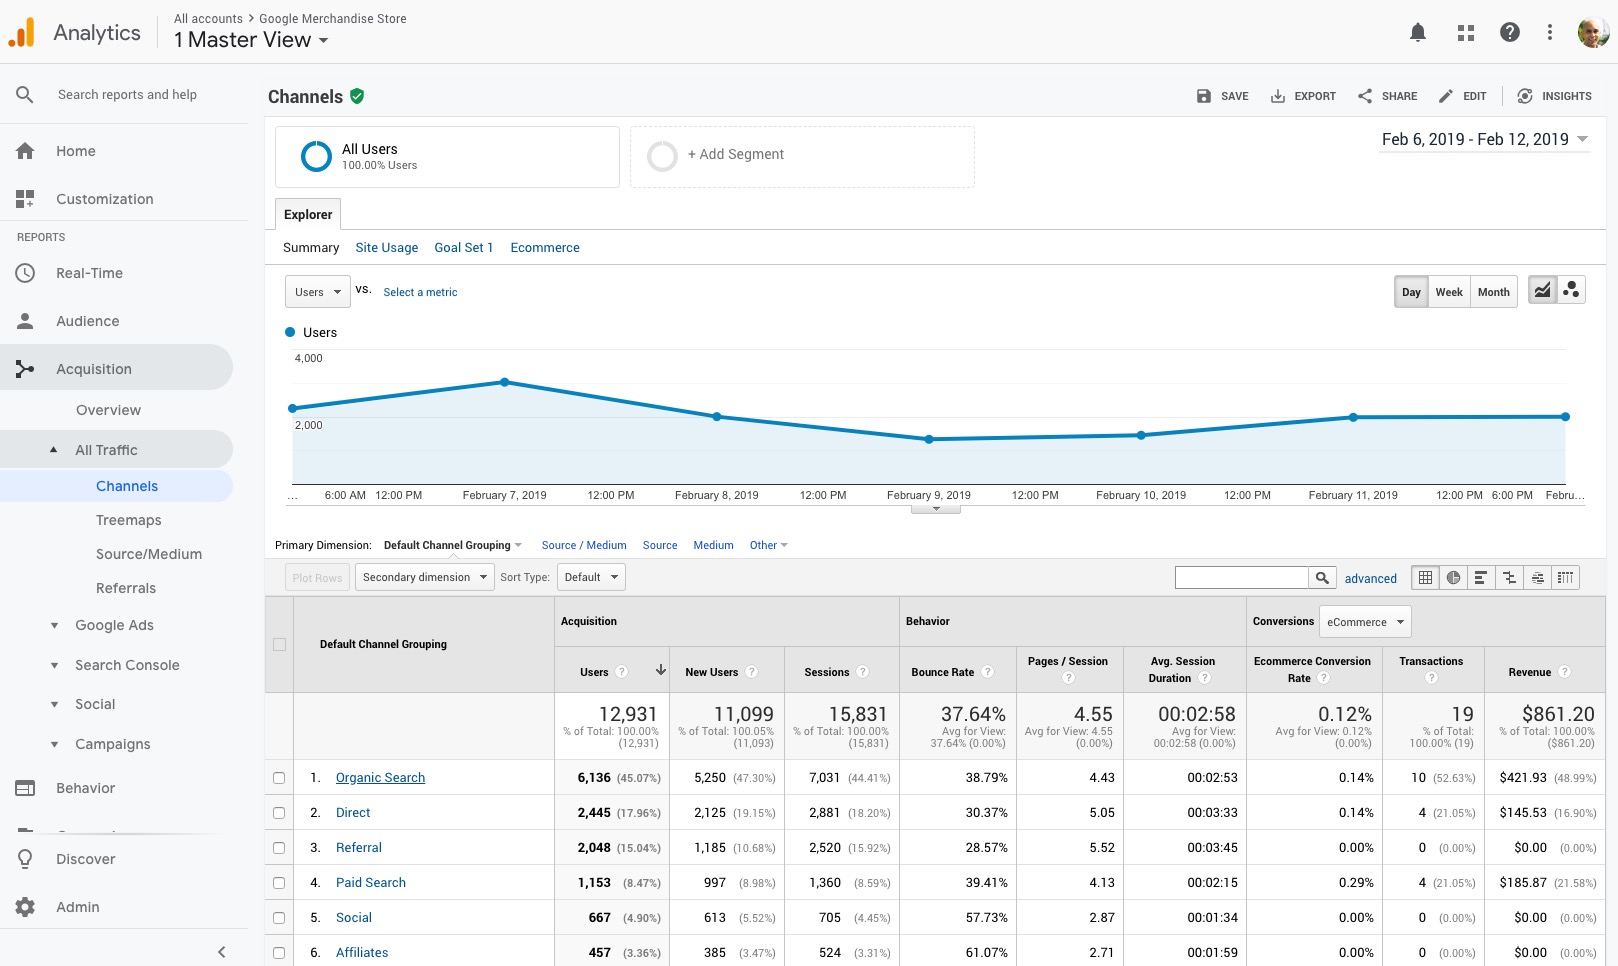Open the 1 Master View dropdown
Image resolution: width=1618 pixels, height=966 pixels.
tap(251, 40)
